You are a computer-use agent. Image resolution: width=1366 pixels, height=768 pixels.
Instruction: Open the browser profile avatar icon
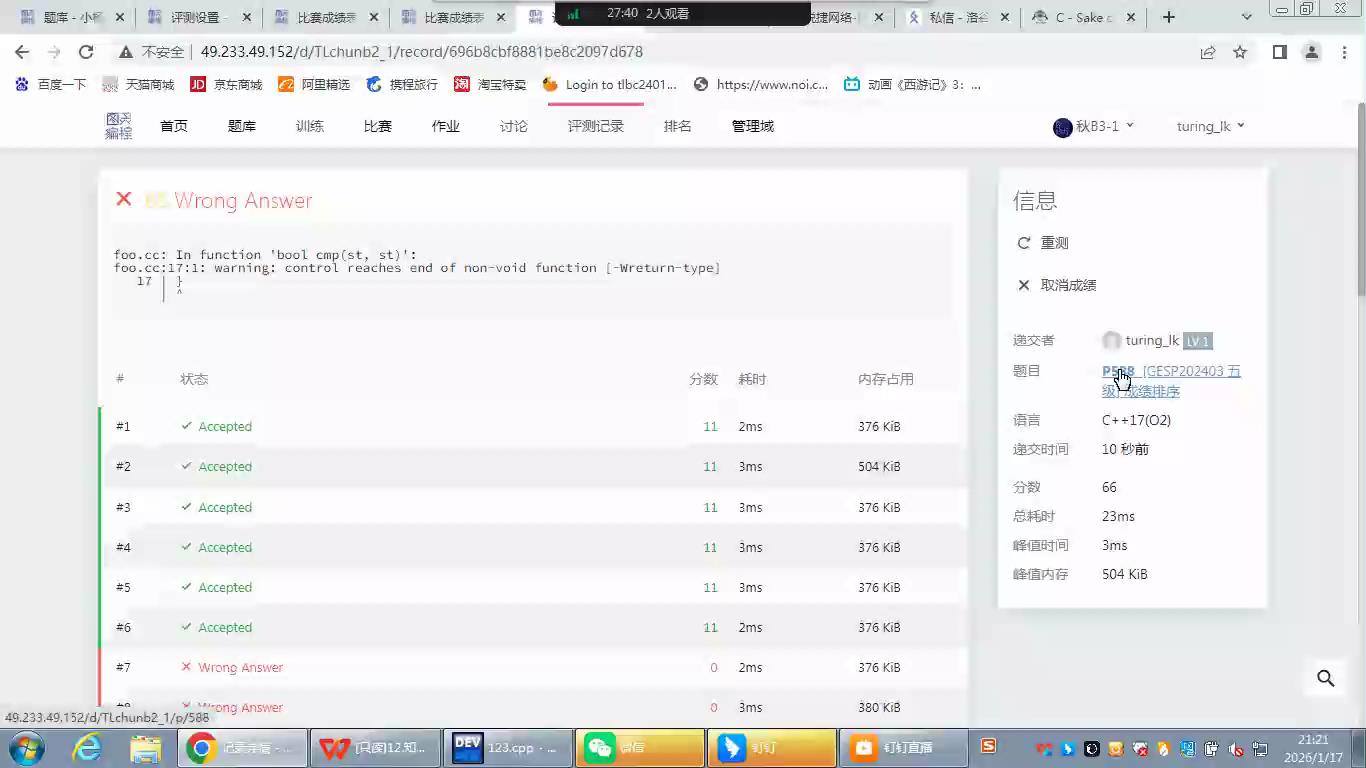1311,52
